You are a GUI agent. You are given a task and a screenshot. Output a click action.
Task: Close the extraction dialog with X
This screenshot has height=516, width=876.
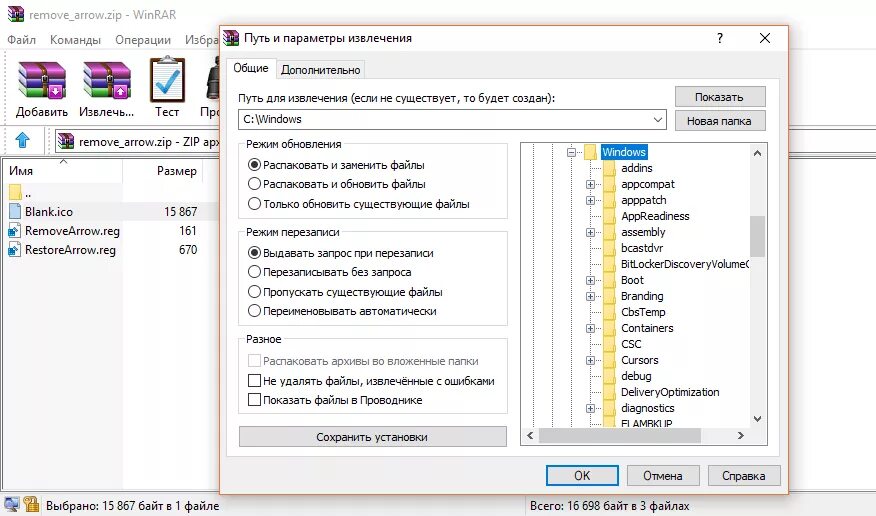[x=765, y=38]
